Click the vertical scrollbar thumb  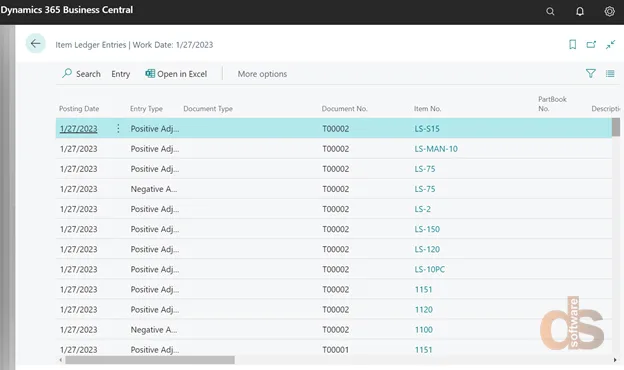[x=616, y=127]
